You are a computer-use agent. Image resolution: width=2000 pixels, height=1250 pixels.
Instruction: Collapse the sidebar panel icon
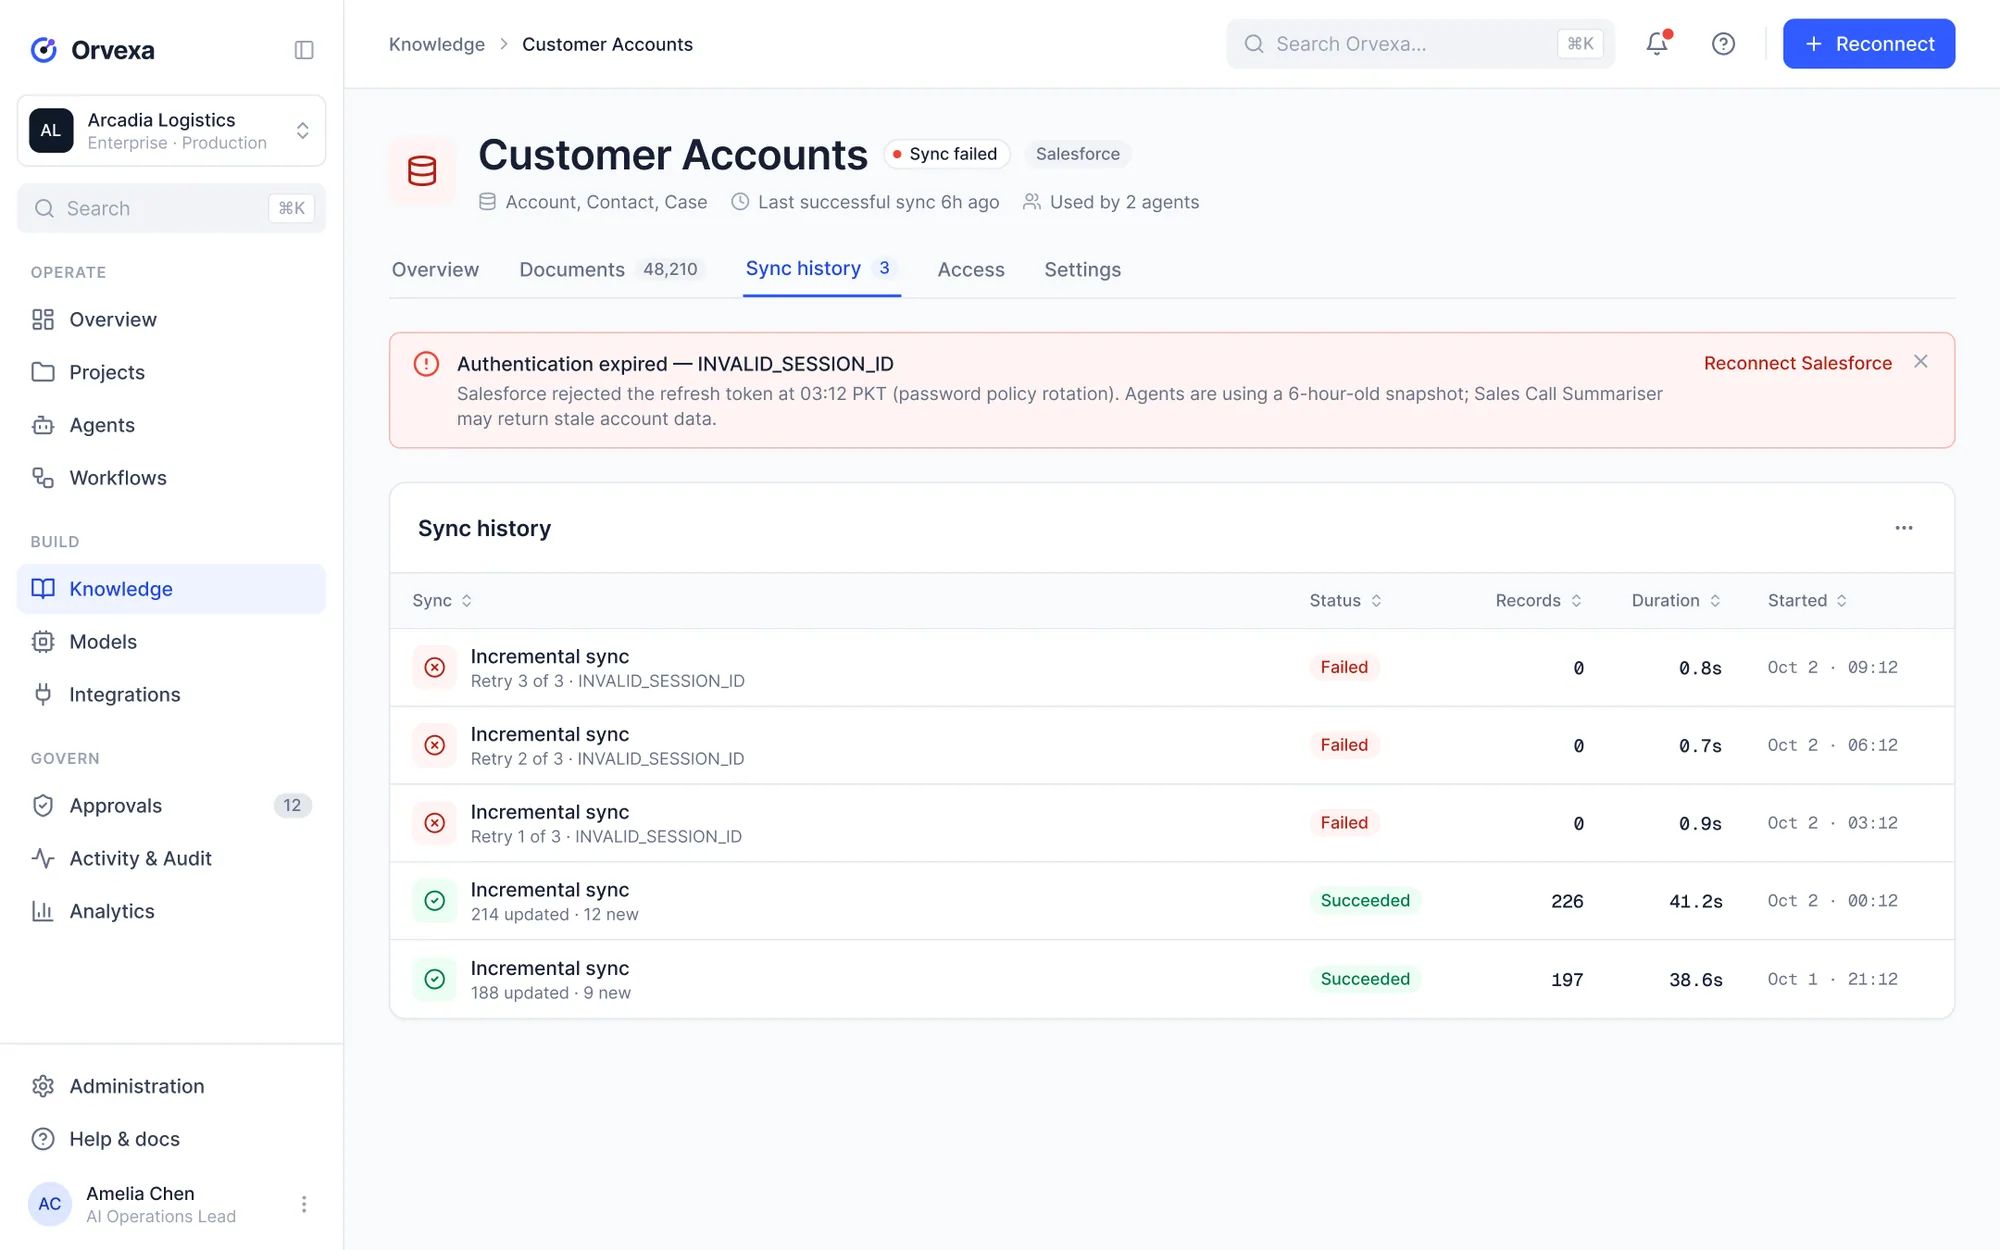tap(304, 50)
